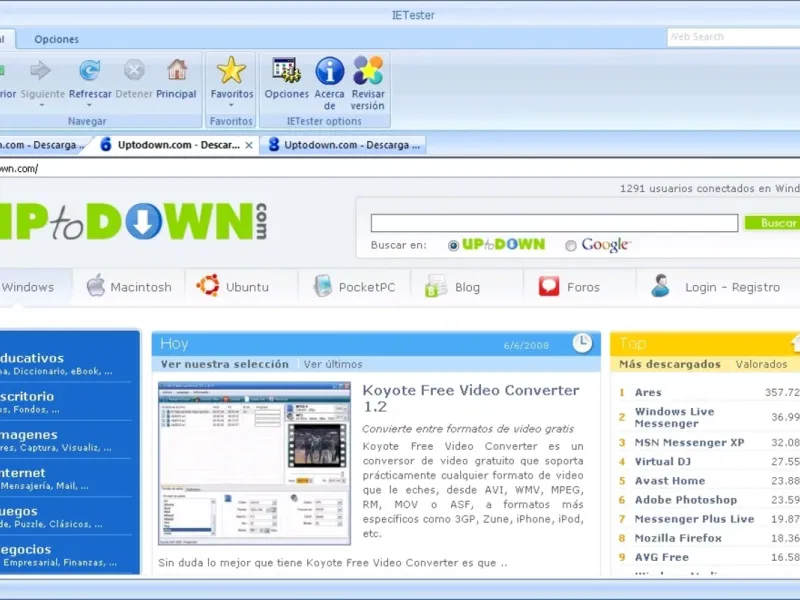800x600 pixels.
Task: Click the IE8 icon on third tab
Action: (x=274, y=144)
